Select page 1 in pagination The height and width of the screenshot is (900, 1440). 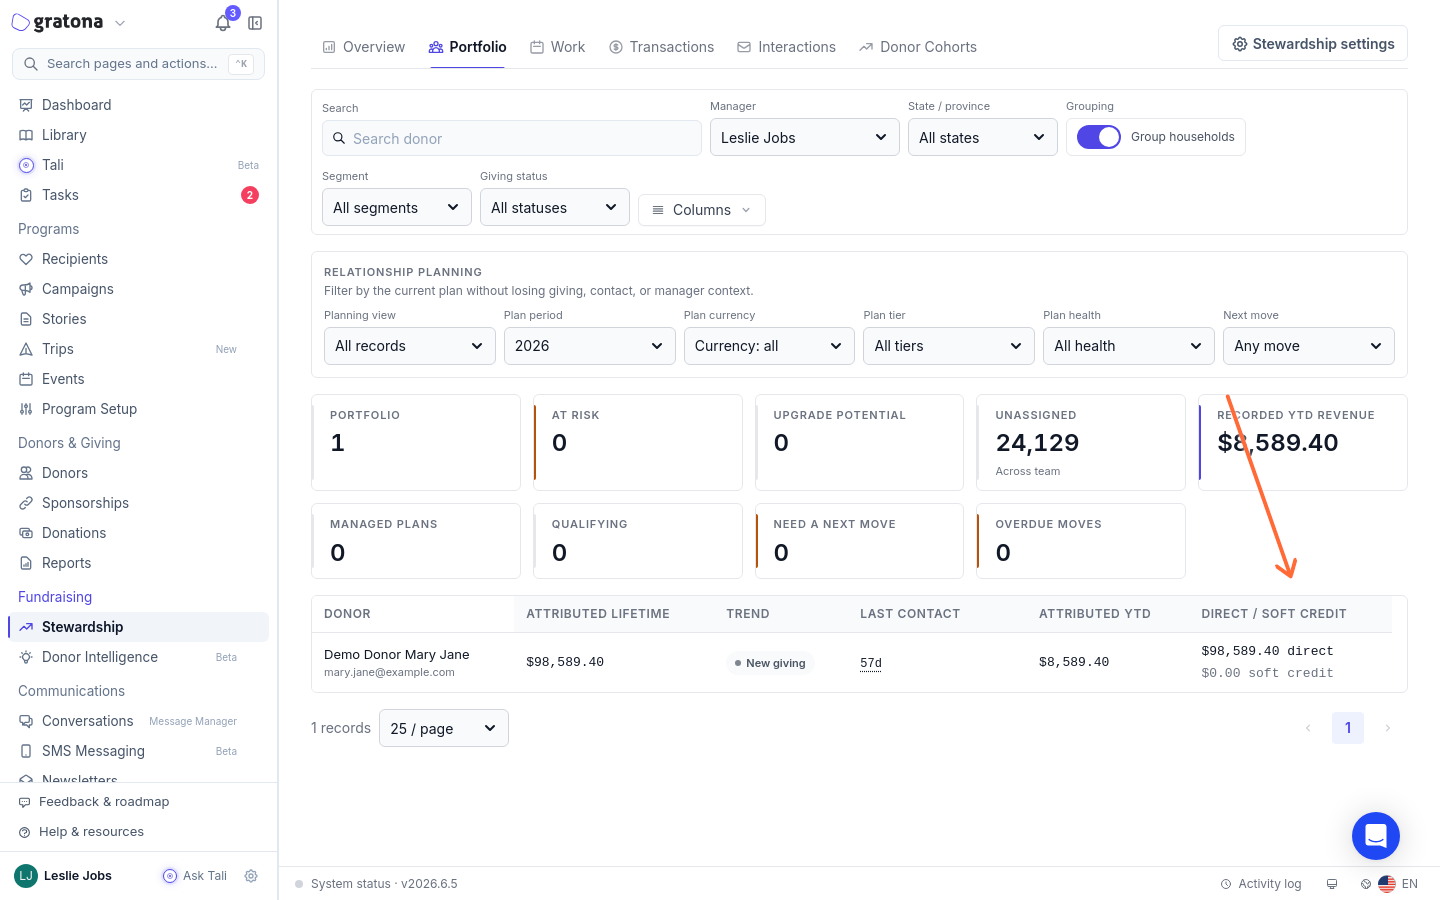tap(1348, 728)
